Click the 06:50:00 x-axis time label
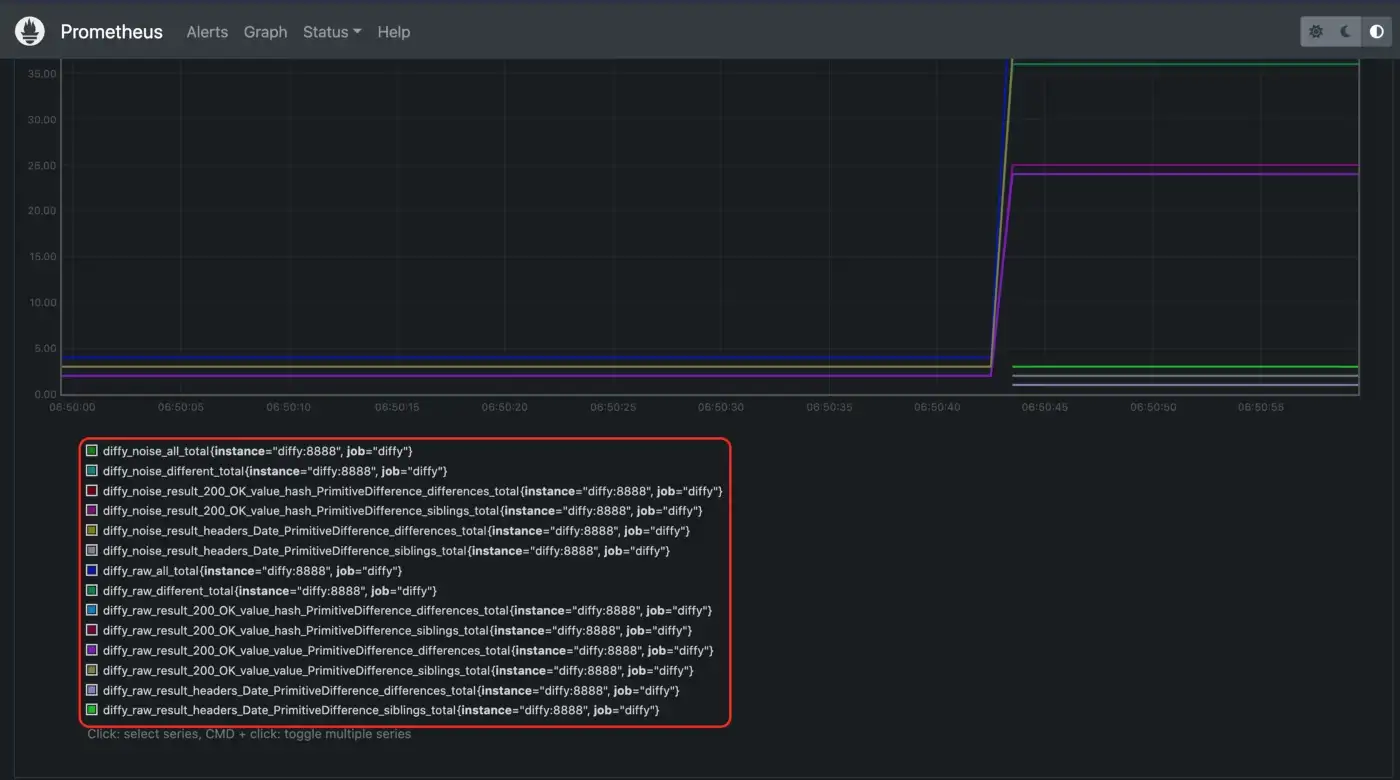This screenshot has width=1400, height=780. coord(72,408)
